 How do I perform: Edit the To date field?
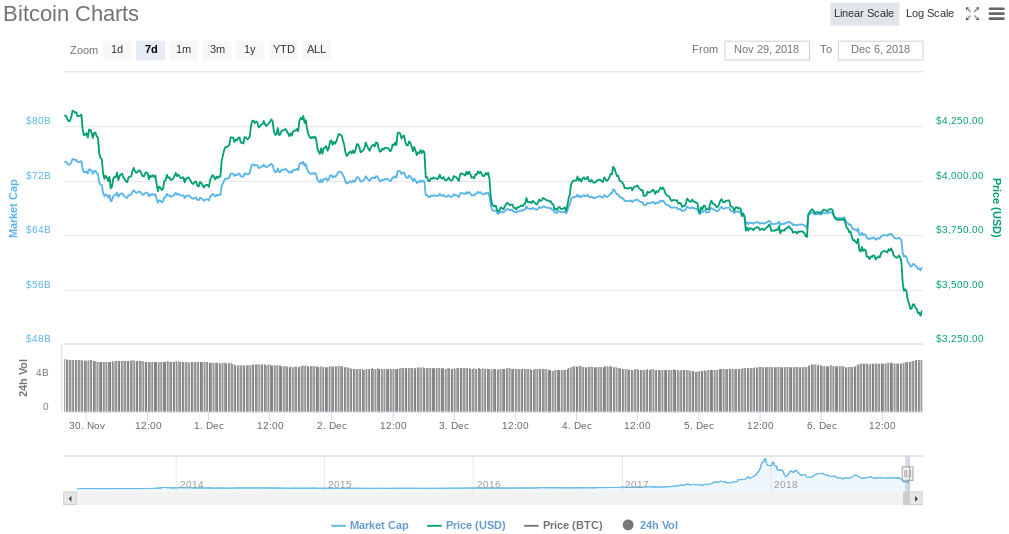(x=880, y=50)
